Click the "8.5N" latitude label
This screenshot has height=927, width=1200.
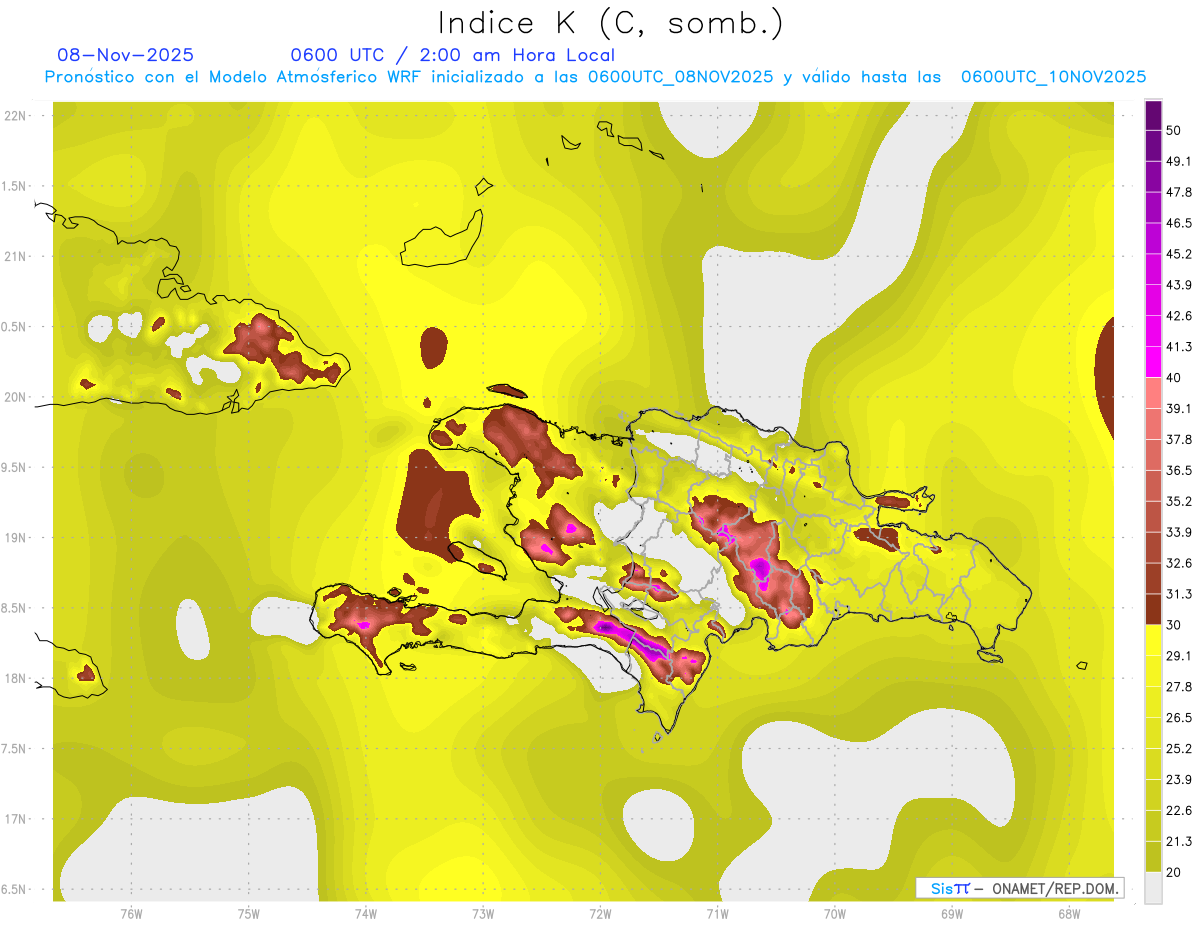[x=15, y=608]
